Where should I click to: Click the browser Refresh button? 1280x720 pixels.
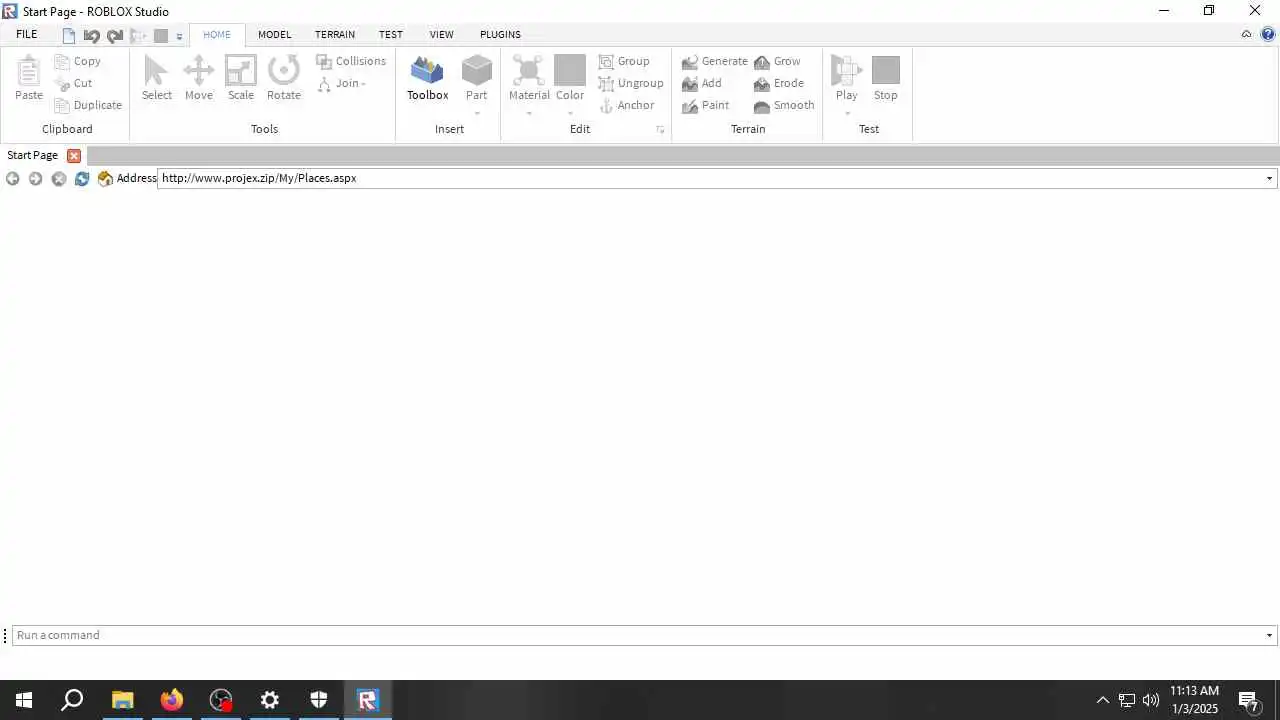click(82, 179)
